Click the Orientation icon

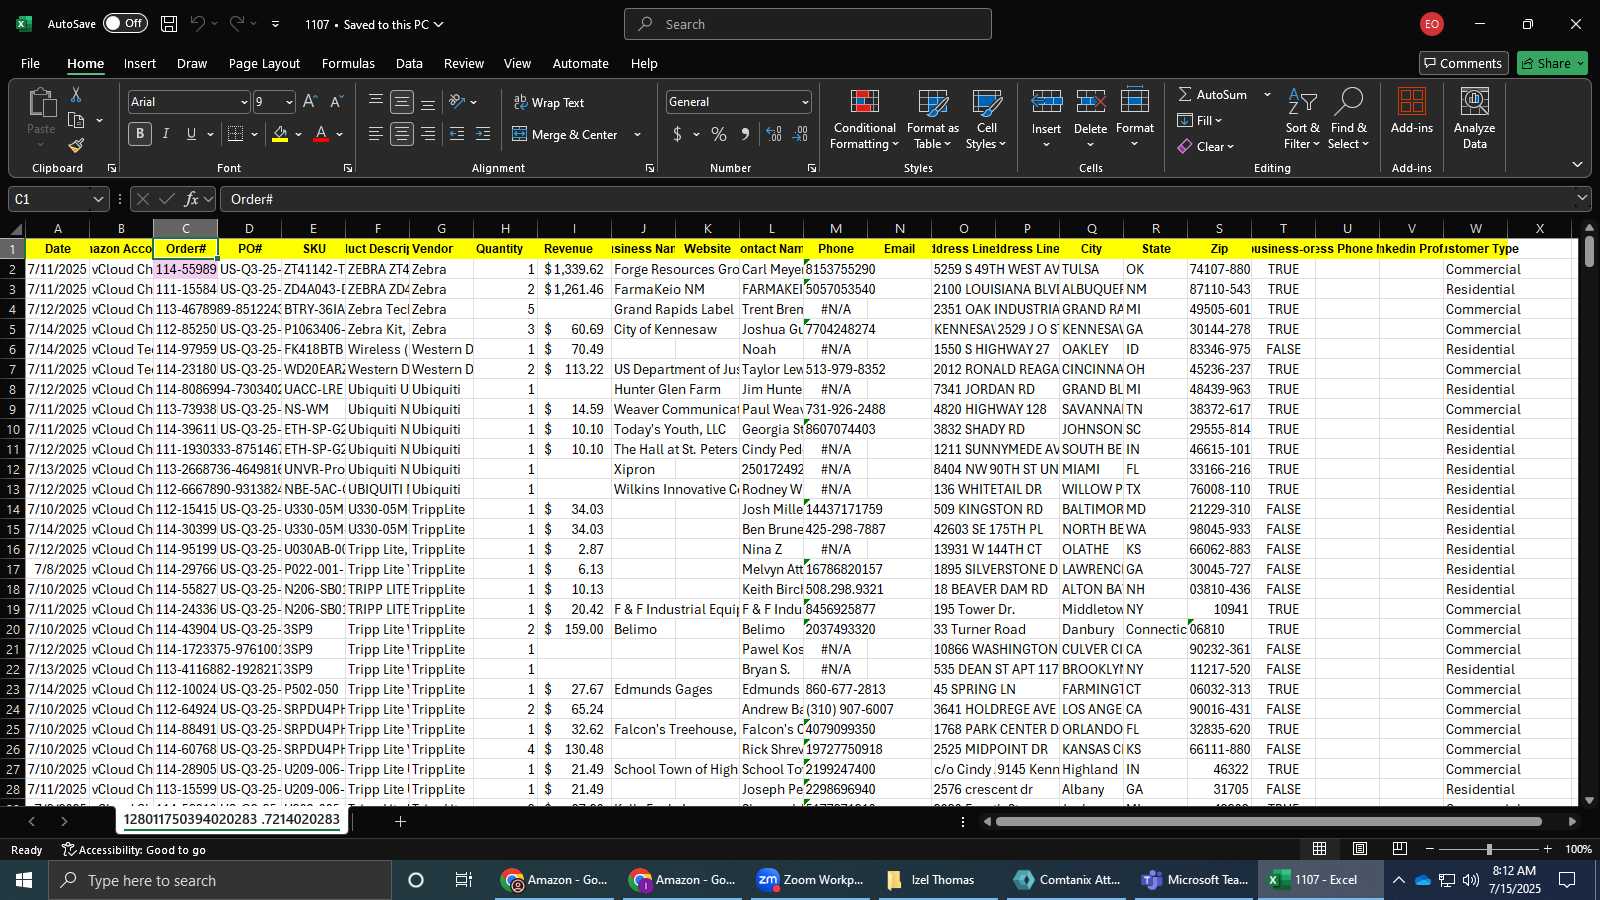point(457,102)
